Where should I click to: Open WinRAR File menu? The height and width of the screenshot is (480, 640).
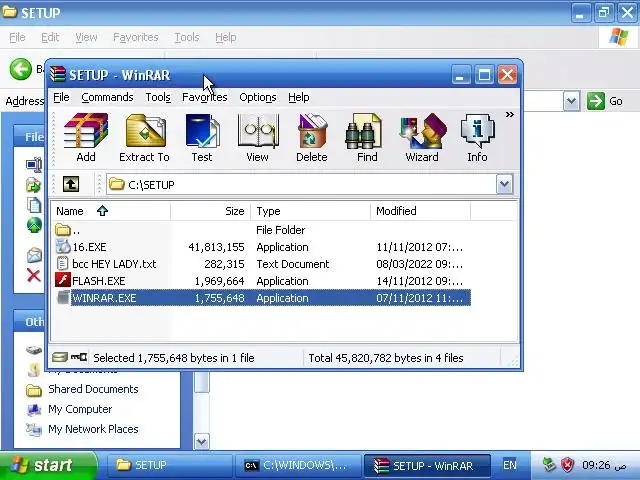click(61, 97)
